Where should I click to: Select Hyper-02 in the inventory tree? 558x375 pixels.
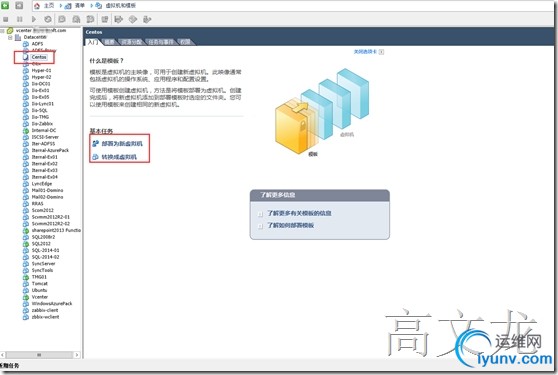click(41, 77)
